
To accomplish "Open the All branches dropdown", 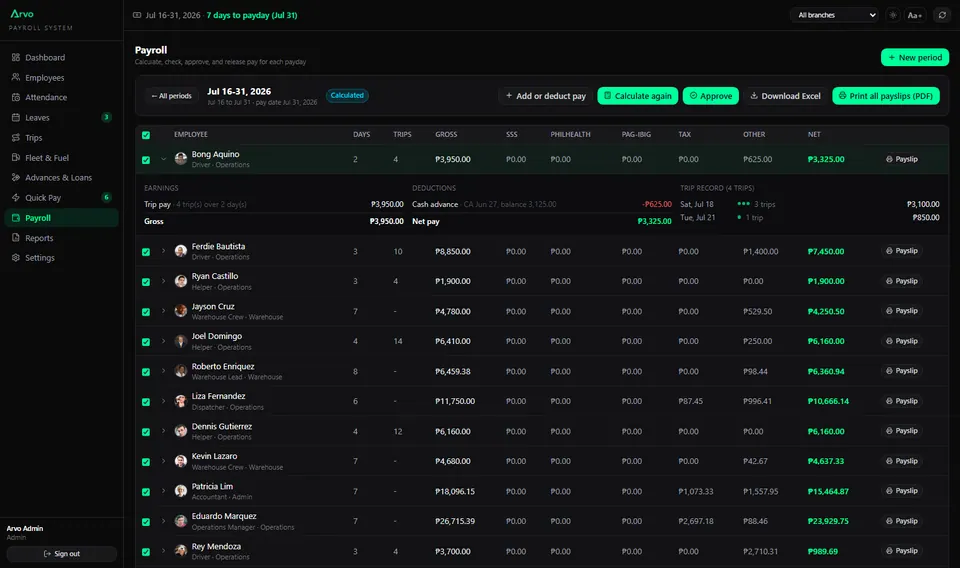I will coord(835,15).
